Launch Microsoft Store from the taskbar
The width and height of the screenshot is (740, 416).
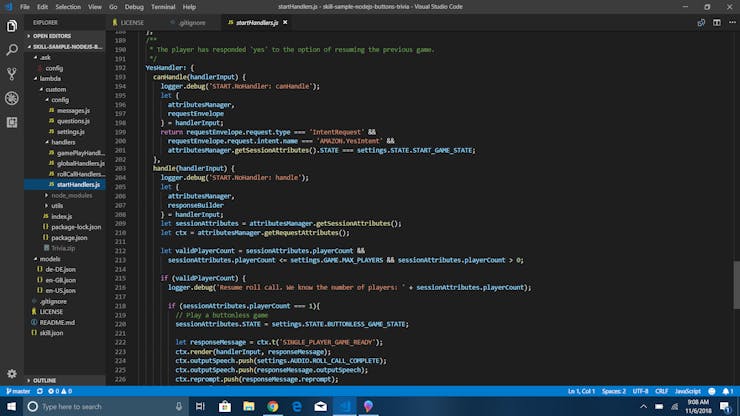click(x=225, y=406)
